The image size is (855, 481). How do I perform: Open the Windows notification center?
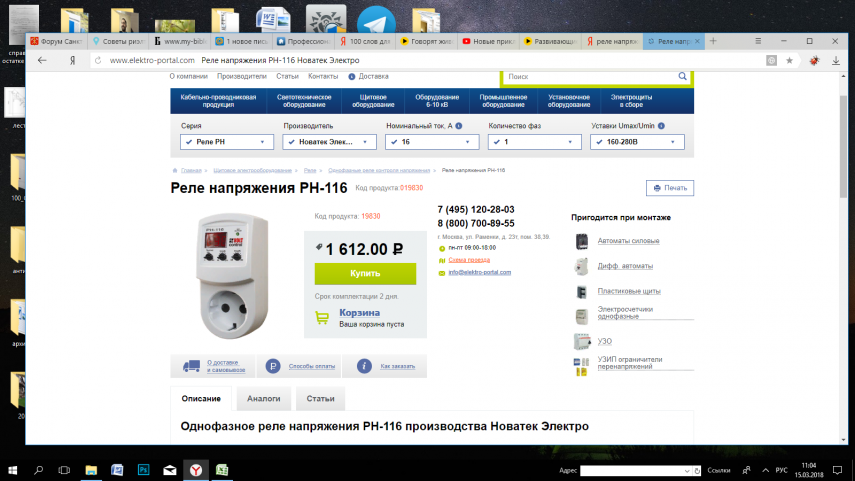838,470
